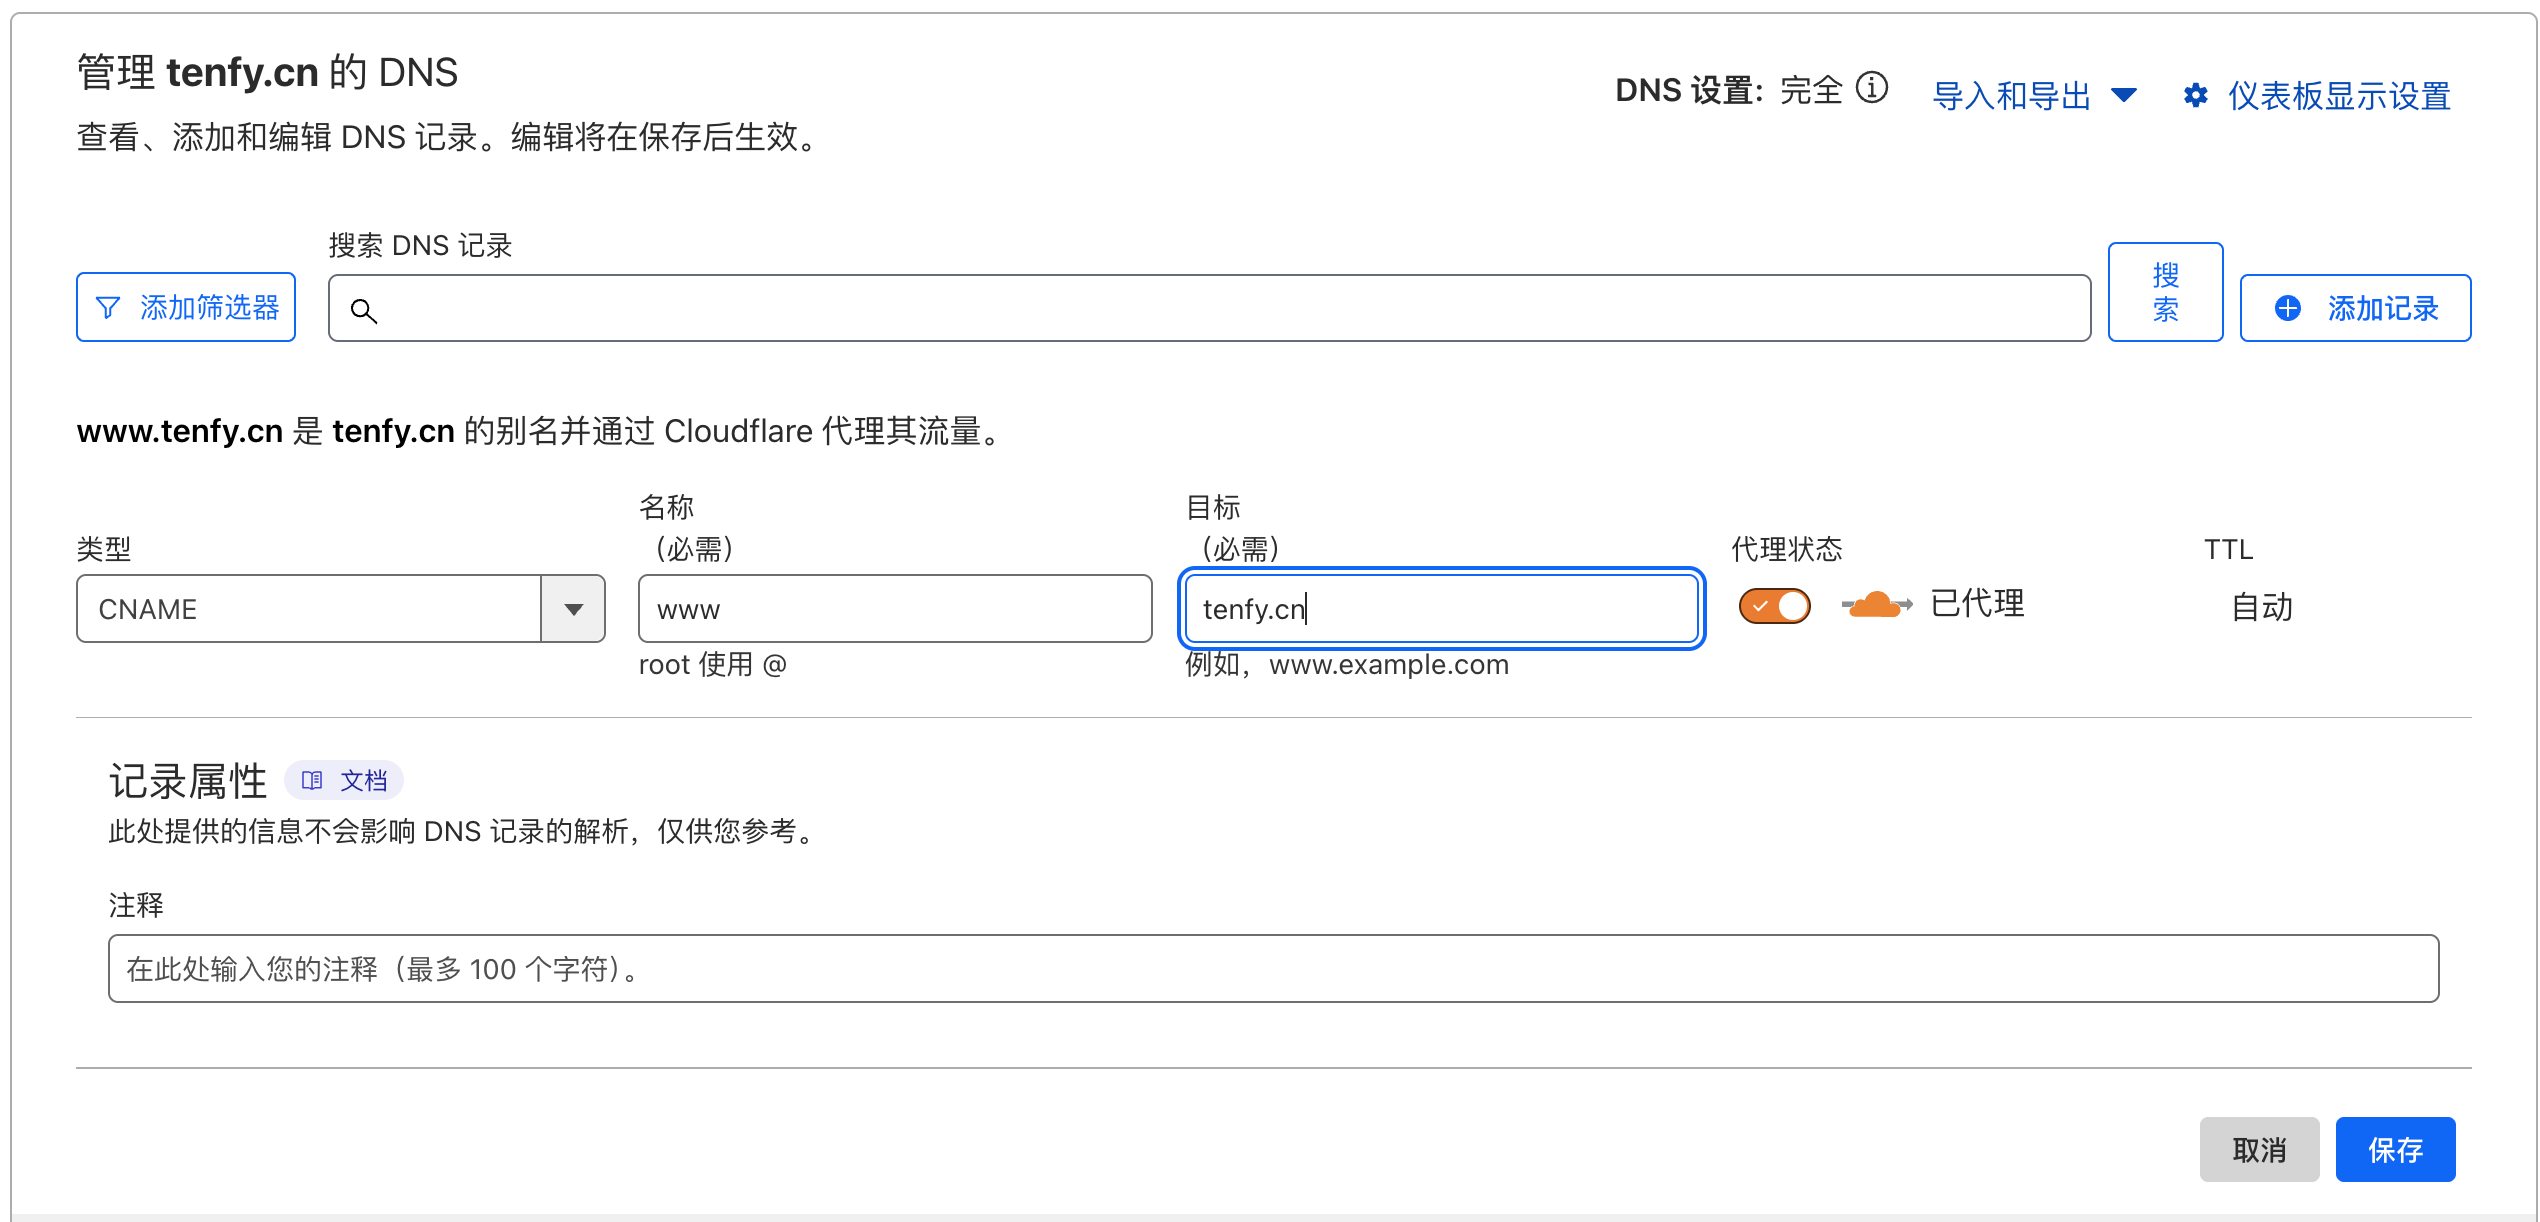This screenshot has width=2540, height=1222.
Task: Click the orange Cloudflare cloud icon
Action: (1876, 605)
